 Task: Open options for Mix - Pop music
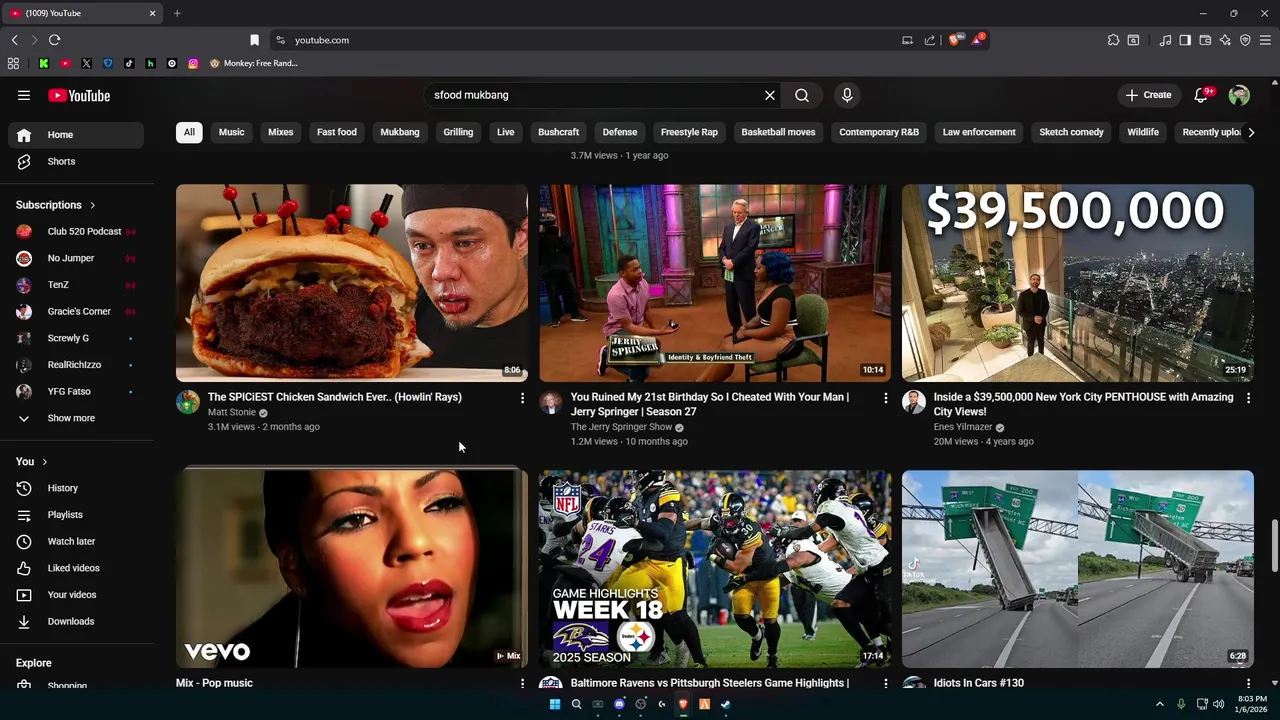tap(522, 684)
